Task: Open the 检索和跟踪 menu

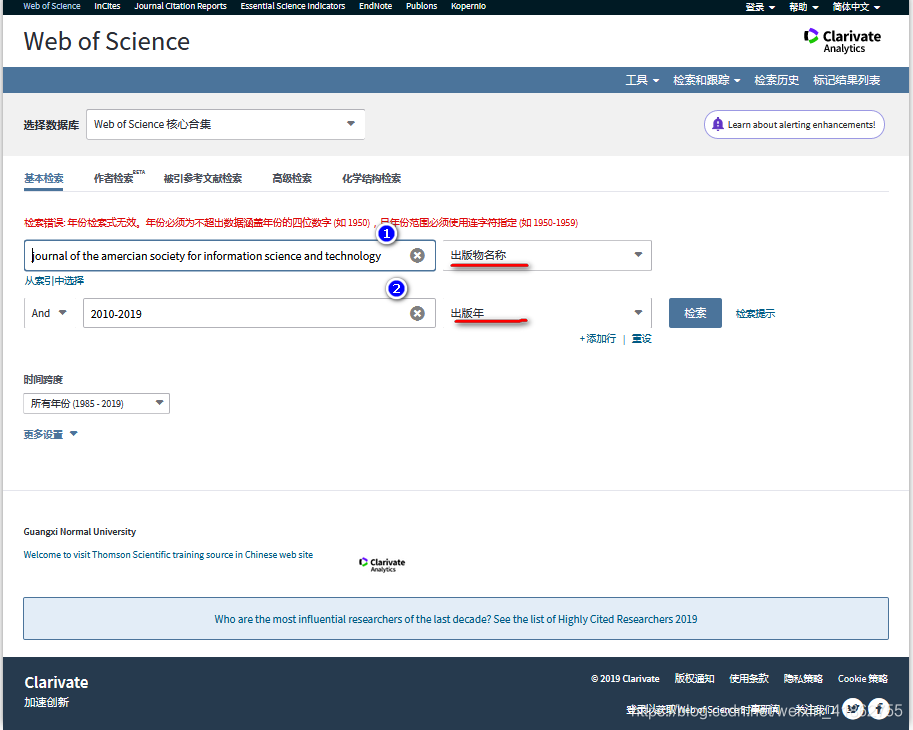Action: 706,80
